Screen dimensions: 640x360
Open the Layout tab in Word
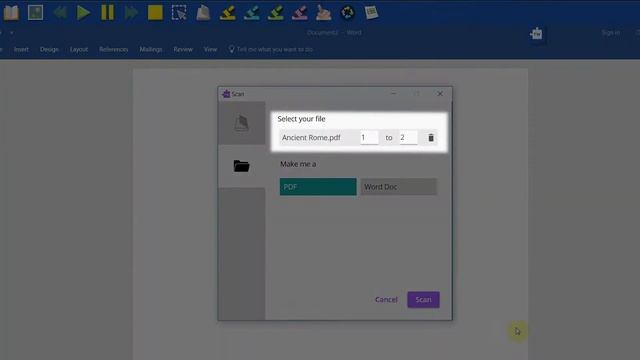(79, 49)
